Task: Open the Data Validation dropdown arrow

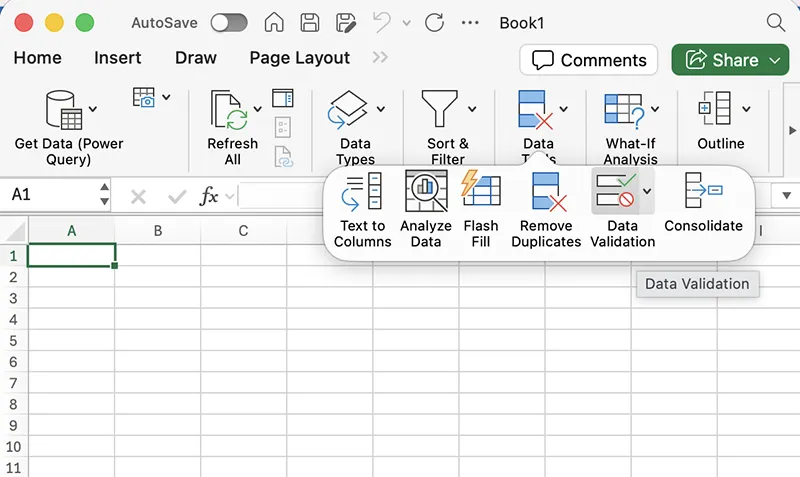Action: (x=647, y=191)
